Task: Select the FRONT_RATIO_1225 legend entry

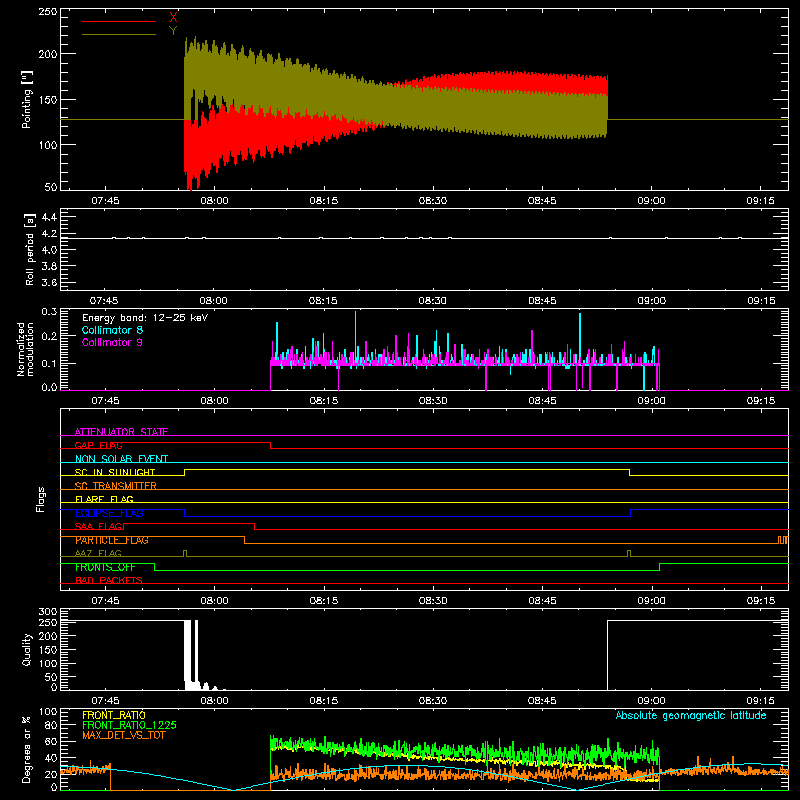Action: pos(130,725)
